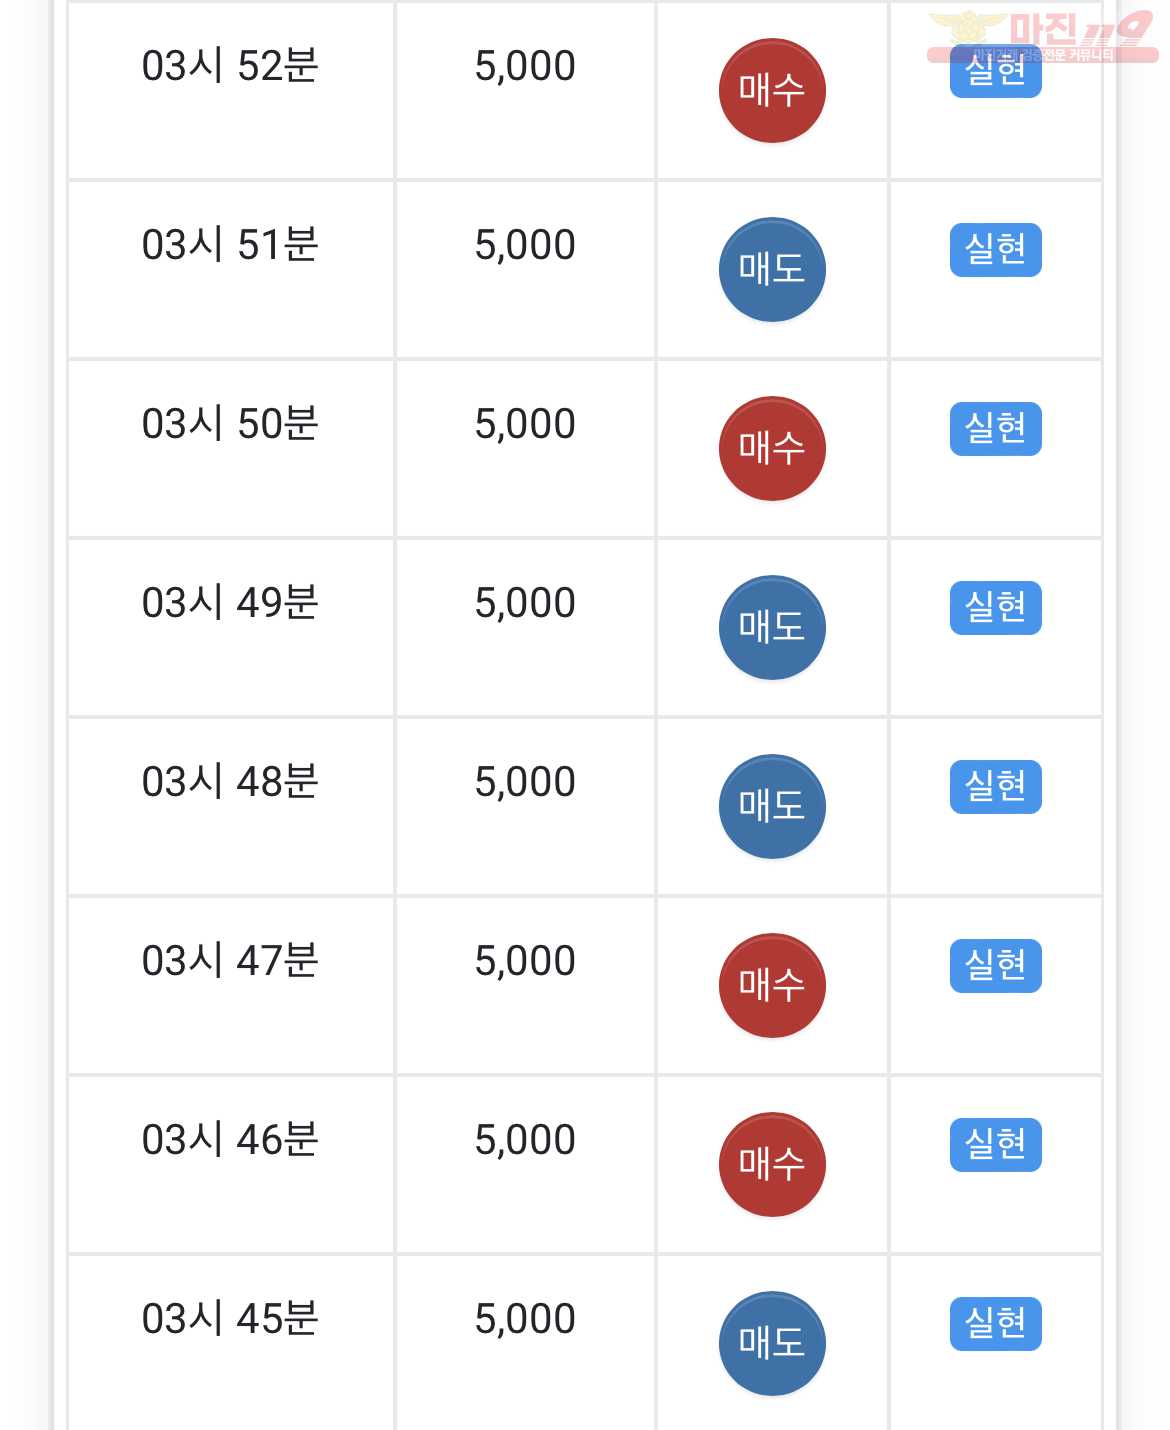Click the blue 매도 circle for 03시 51분

point(772,269)
